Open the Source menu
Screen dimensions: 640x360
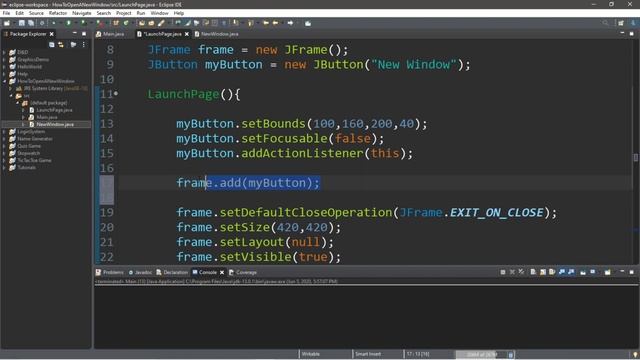[x=36, y=13]
